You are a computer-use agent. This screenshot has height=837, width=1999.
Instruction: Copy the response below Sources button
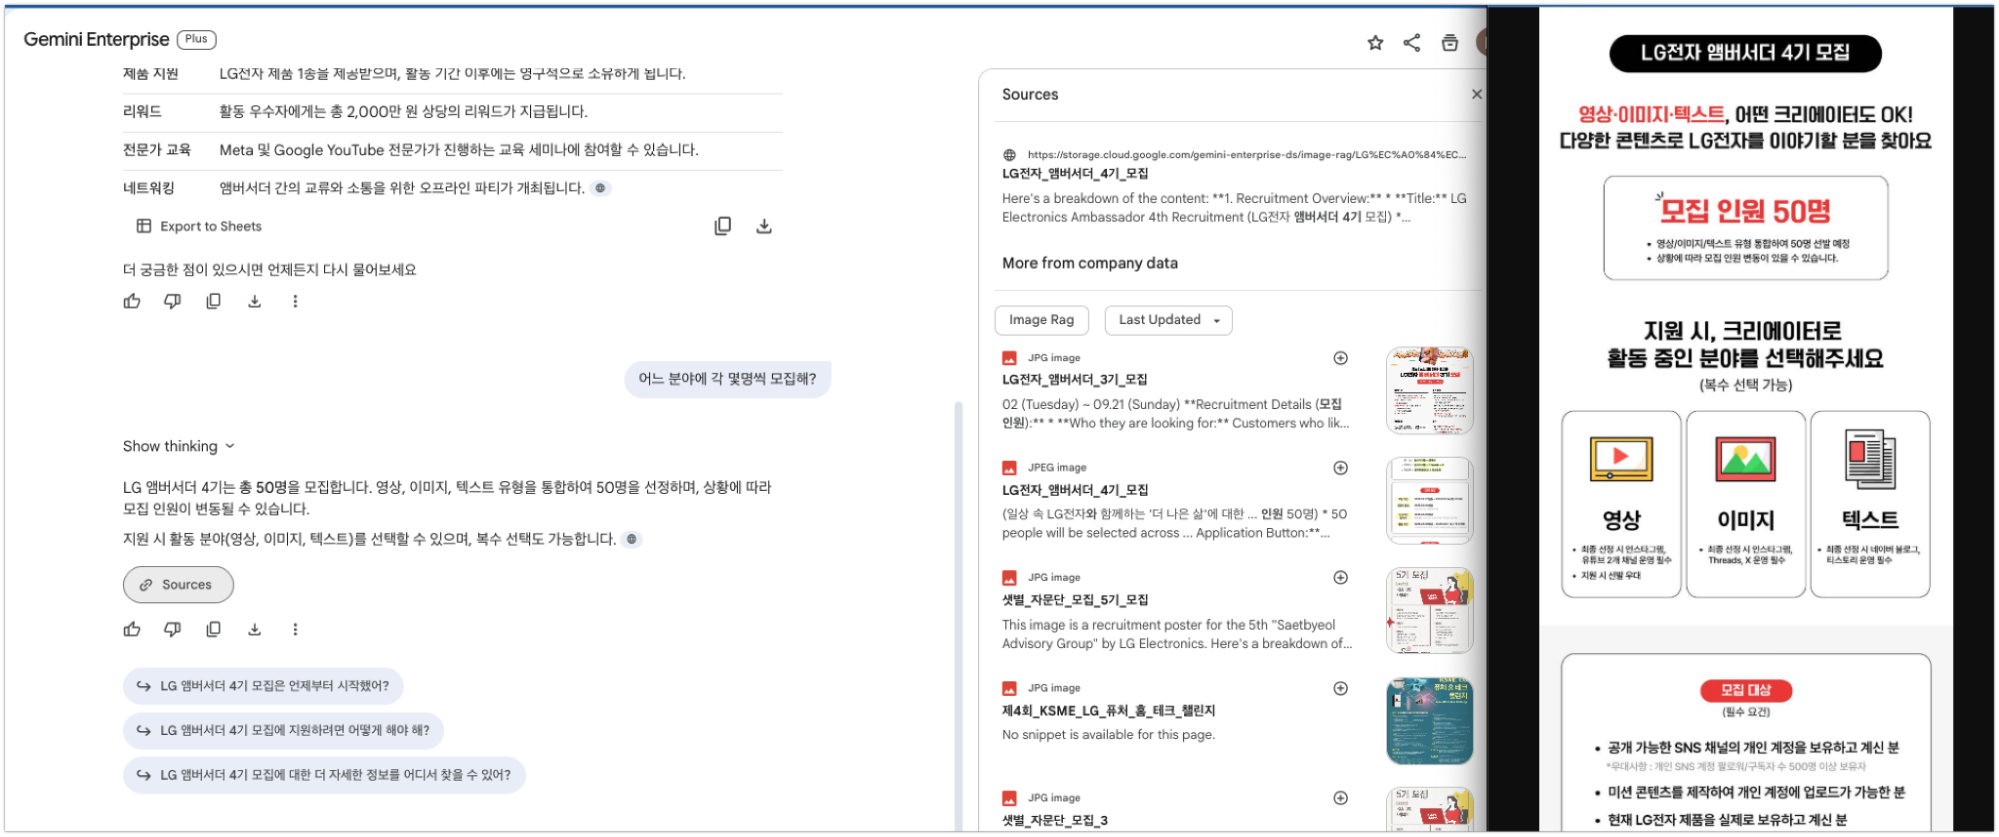click(x=214, y=629)
